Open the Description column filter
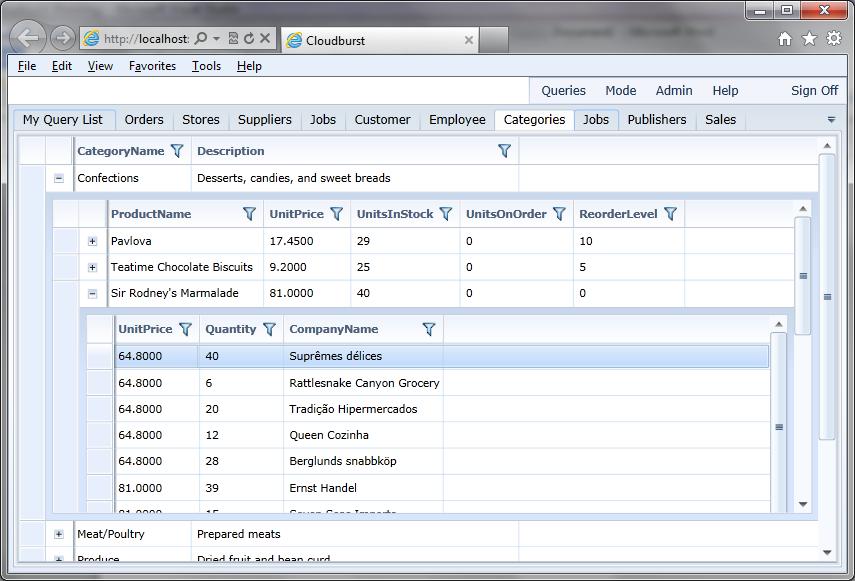The image size is (855, 581). coord(504,151)
